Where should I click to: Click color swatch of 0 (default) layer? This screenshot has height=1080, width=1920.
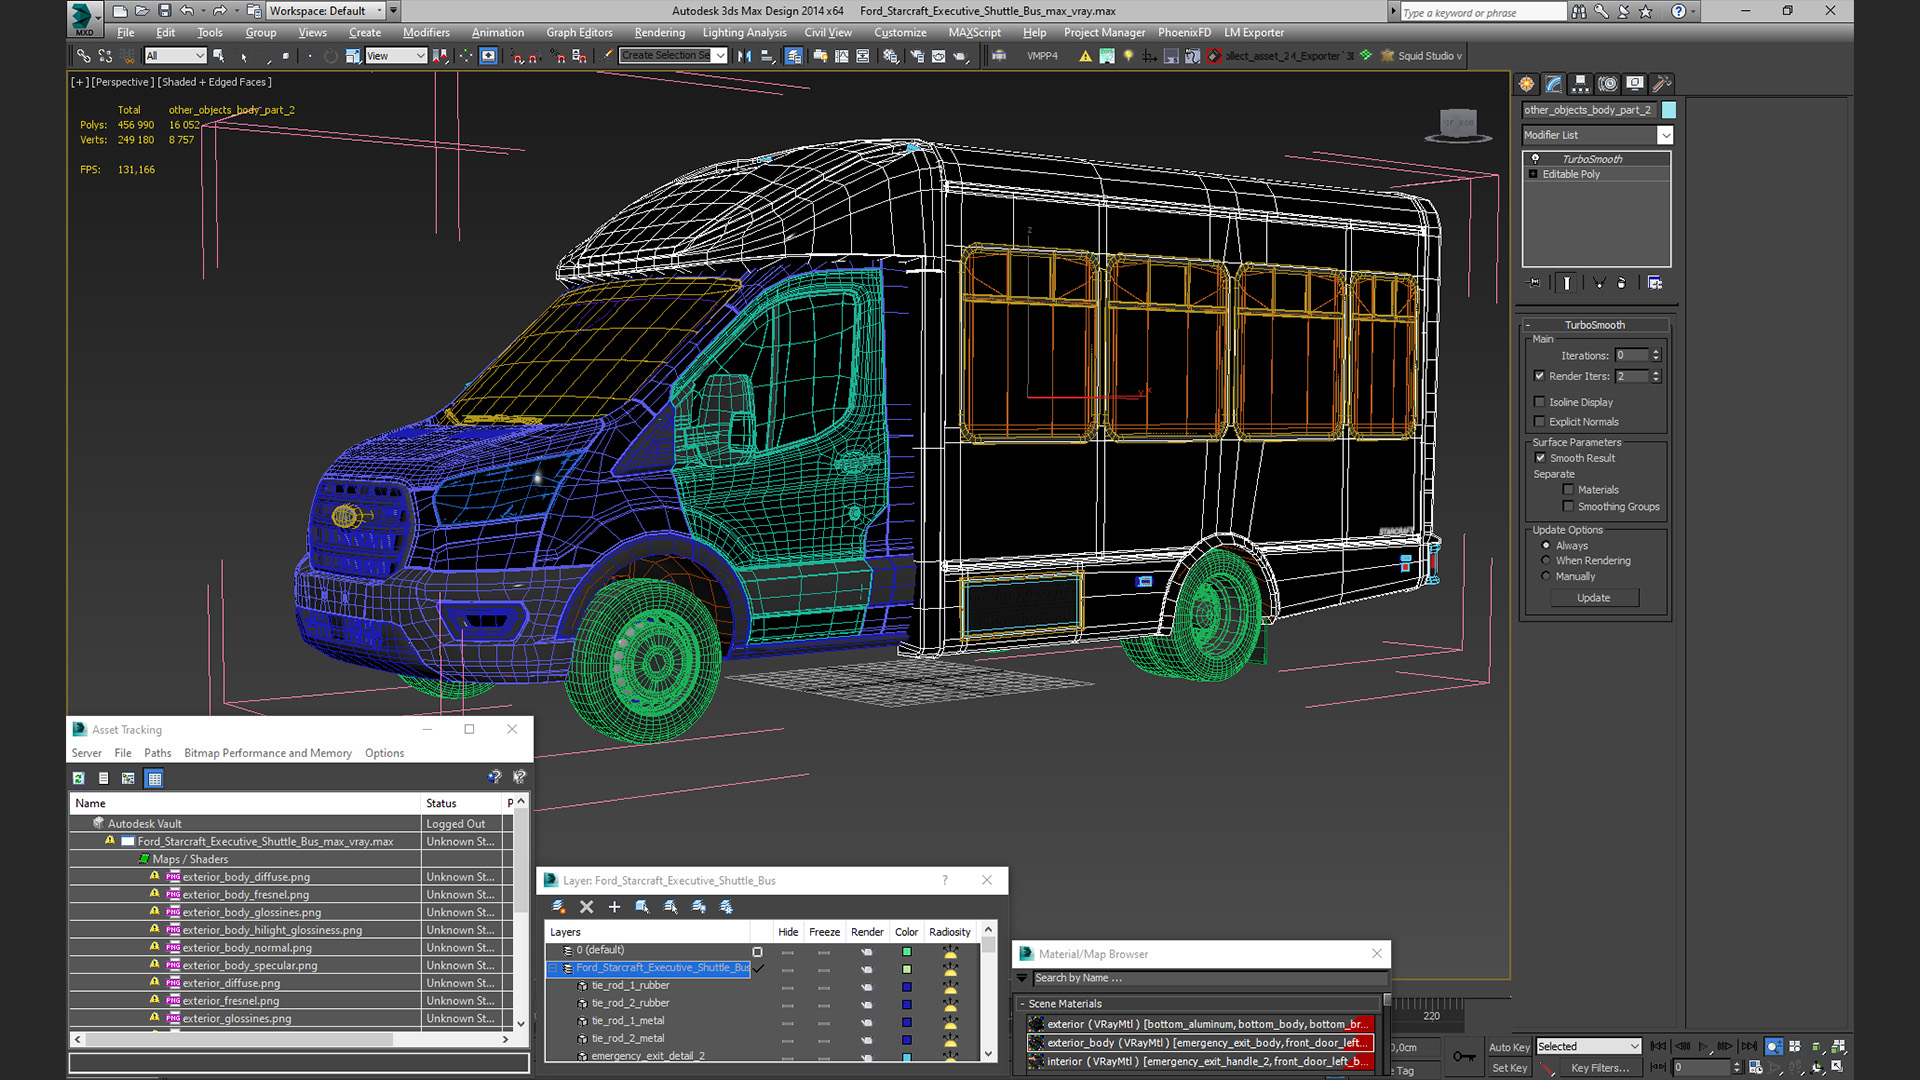(x=907, y=951)
